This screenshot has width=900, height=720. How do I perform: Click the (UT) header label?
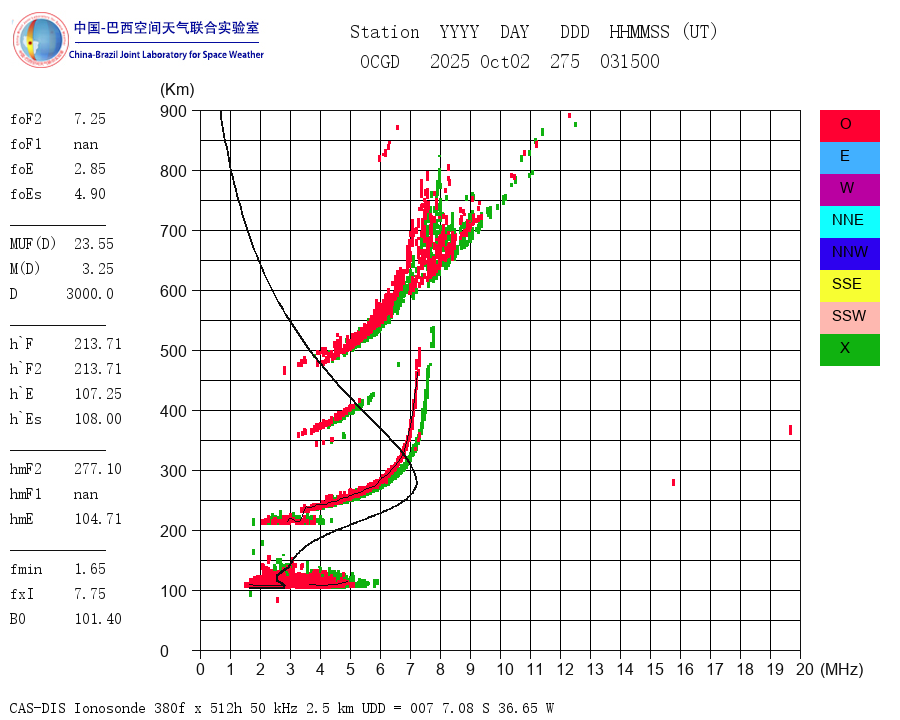coord(700,32)
